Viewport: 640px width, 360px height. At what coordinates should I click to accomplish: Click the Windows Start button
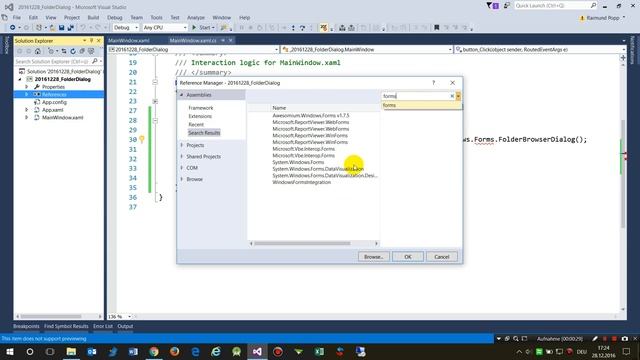(x=9, y=351)
